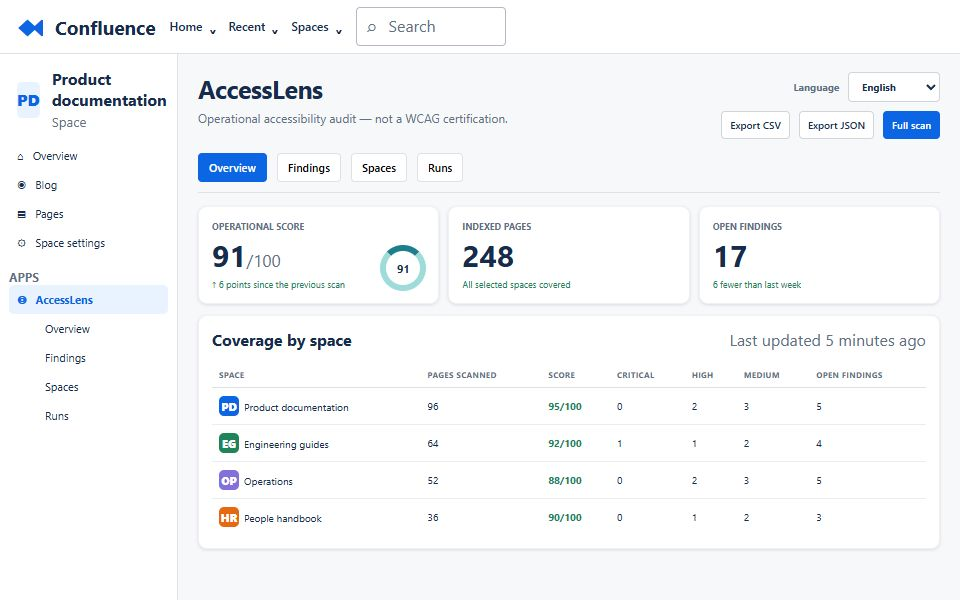Click Operations in coverage table

[268, 482]
